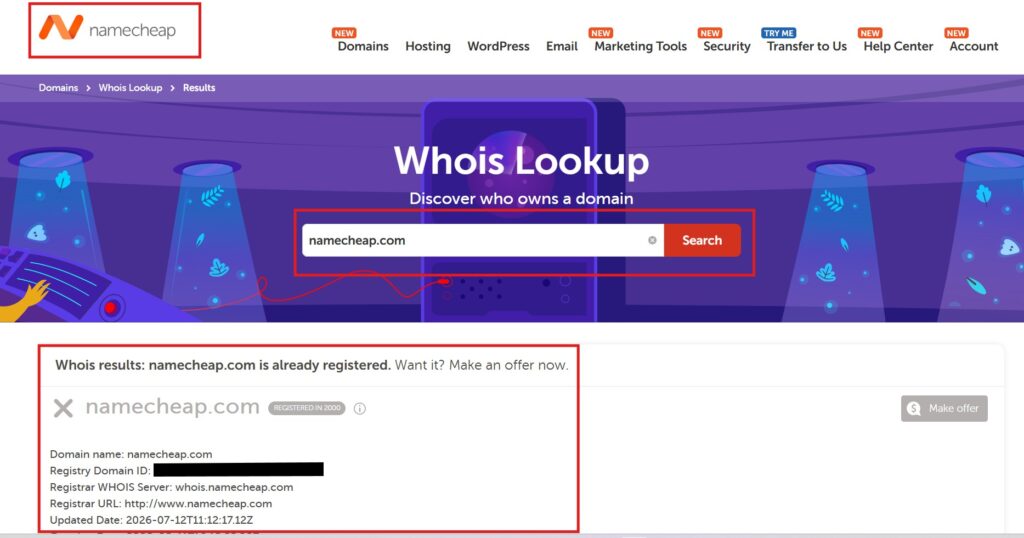Click the Make offer button
Screen dimensions: 1024x538
coord(944,408)
